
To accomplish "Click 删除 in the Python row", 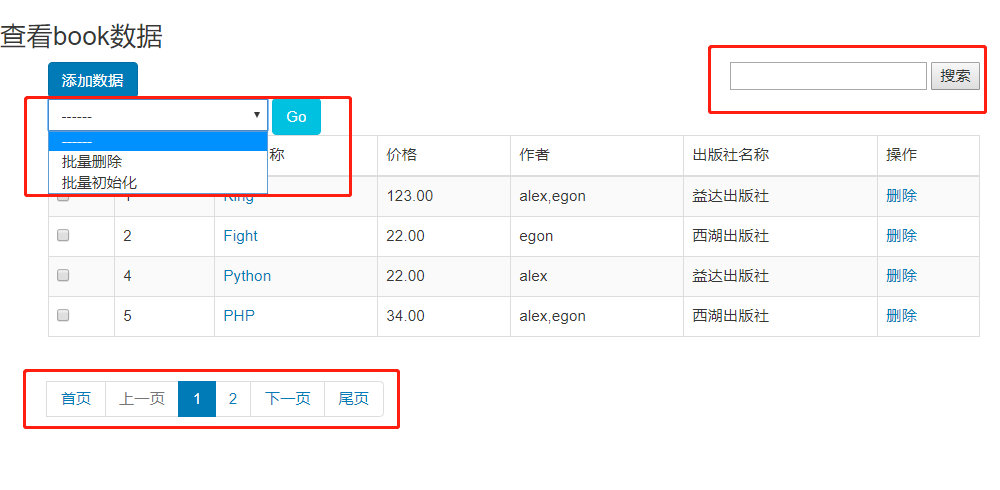I will [x=901, y=276].
